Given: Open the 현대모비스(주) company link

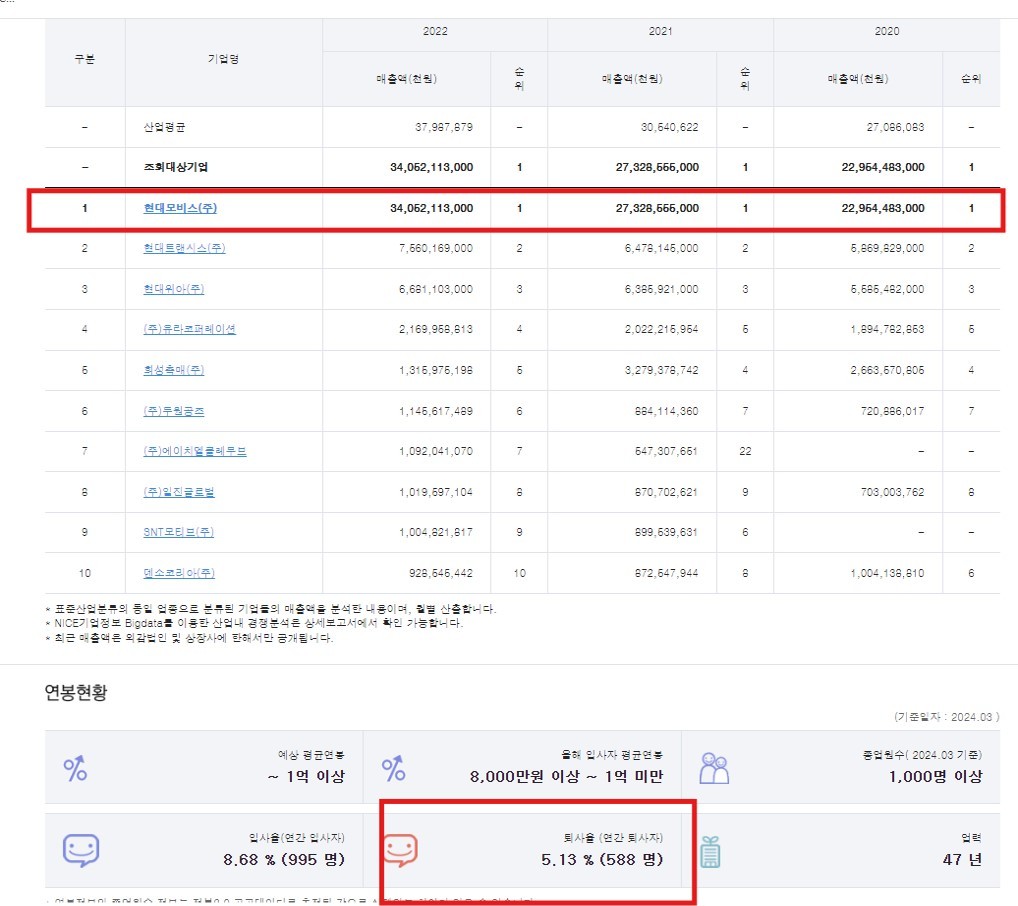Looking at the screenshot, I should (x=180, y=208).
